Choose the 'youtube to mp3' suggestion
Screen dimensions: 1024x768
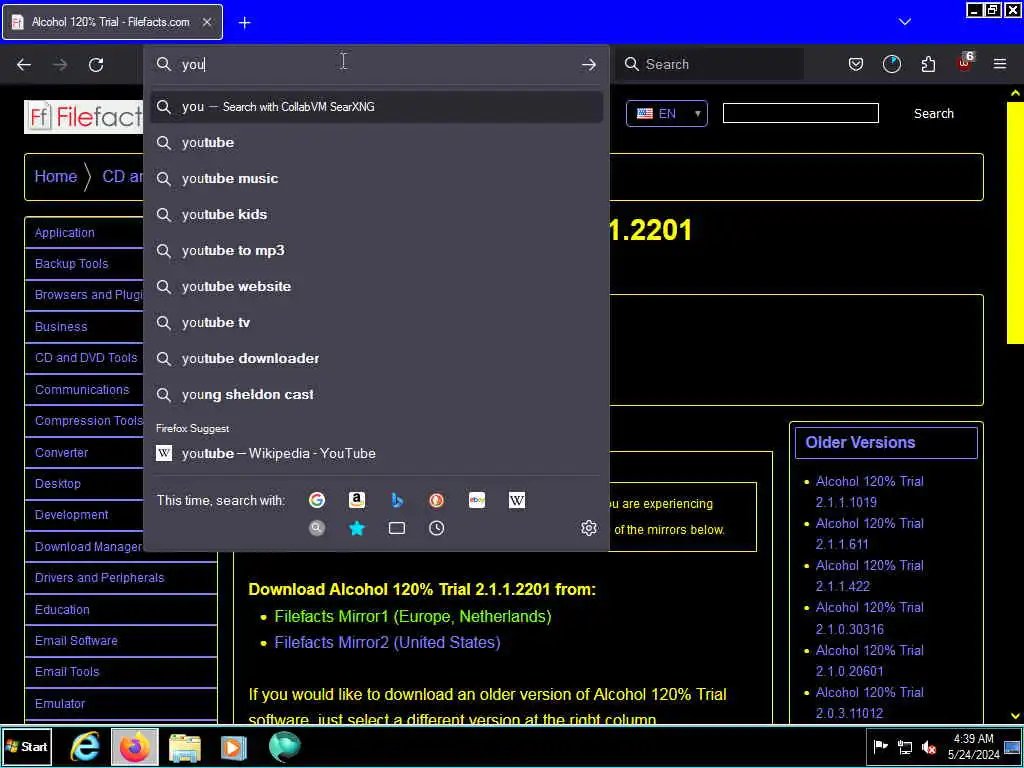point(376,250)
